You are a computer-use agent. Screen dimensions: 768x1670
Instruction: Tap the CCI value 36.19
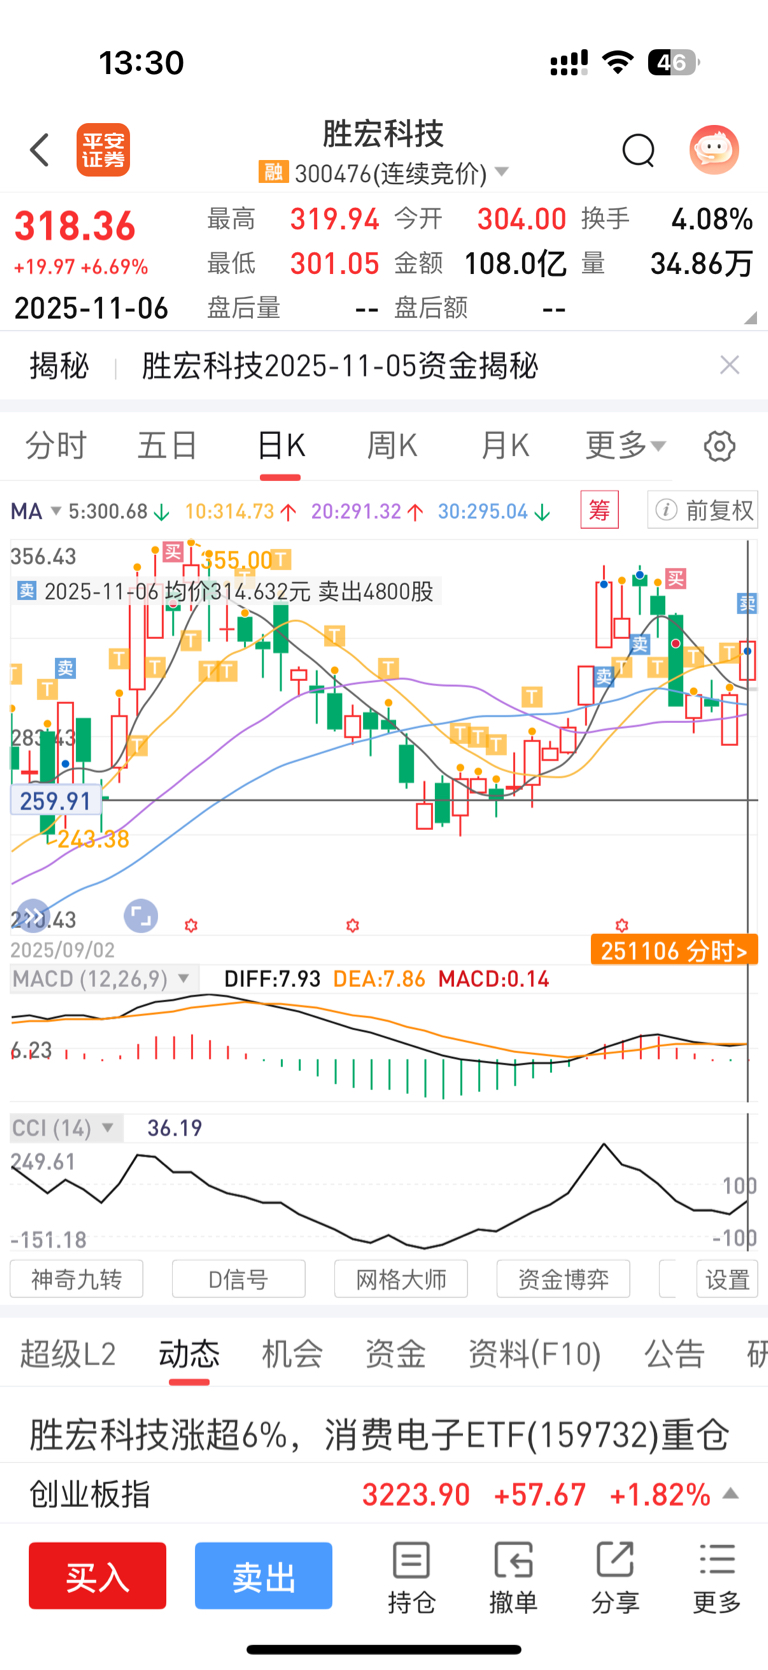(x=174, y=1128)
